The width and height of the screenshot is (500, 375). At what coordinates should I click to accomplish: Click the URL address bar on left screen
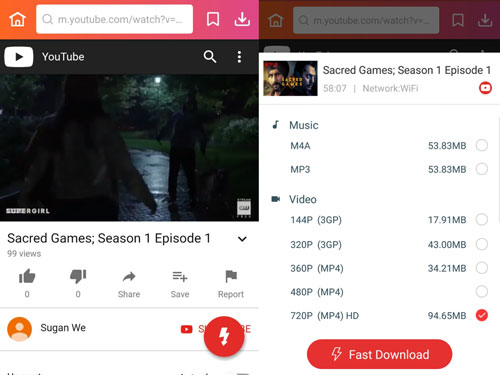pyautogui.click(x=114, y=19)
